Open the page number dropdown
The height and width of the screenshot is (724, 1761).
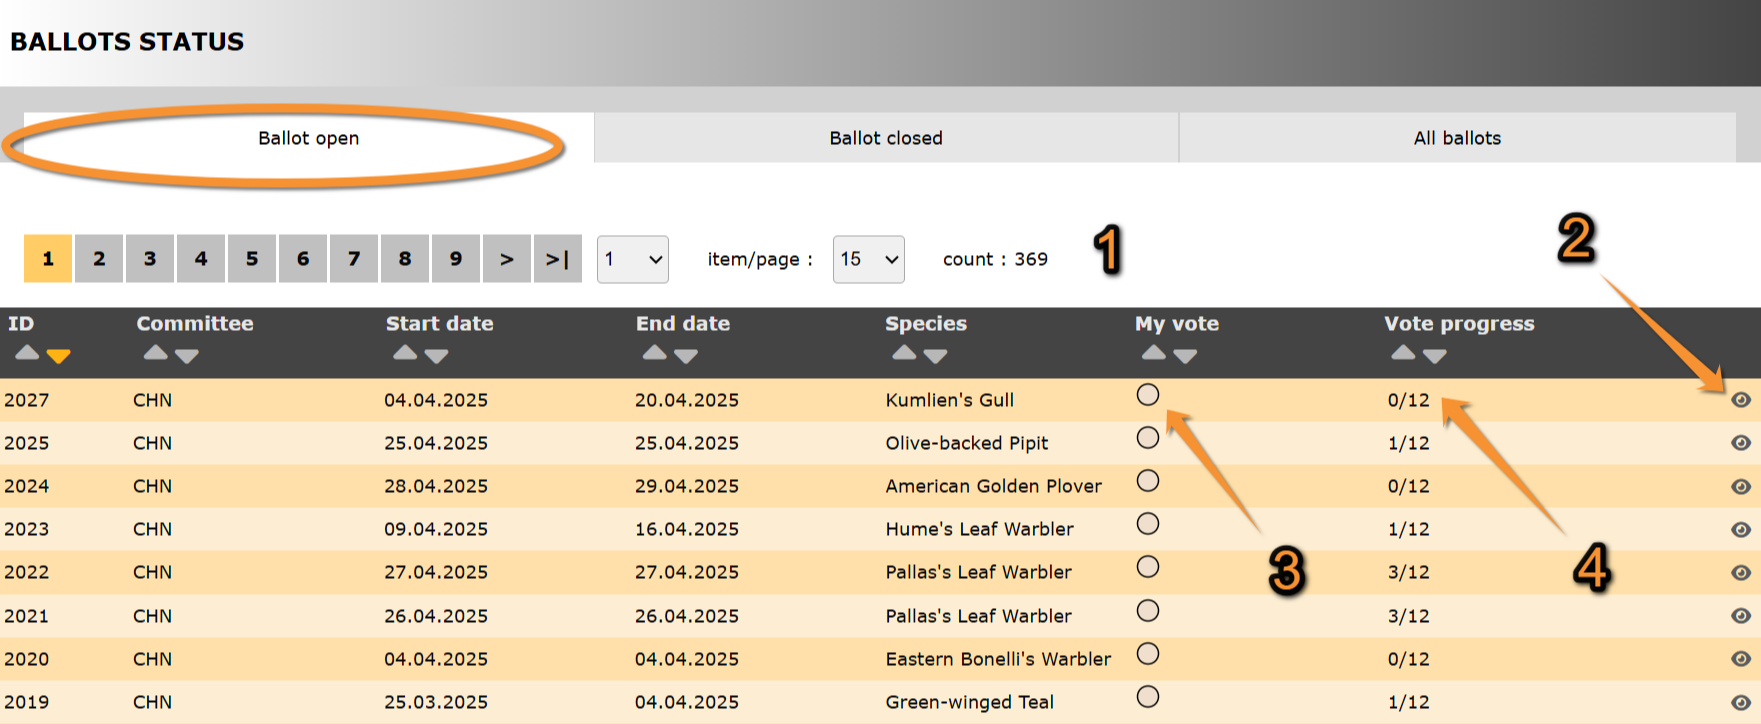pos(632,260)
